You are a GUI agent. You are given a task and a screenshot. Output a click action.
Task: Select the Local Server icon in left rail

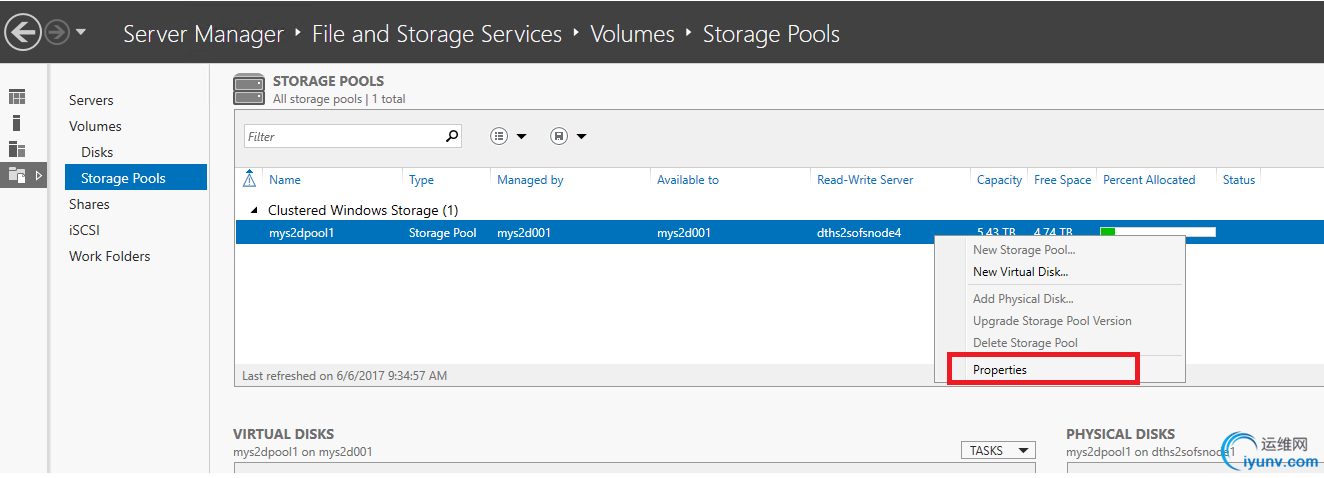(17, 123)
